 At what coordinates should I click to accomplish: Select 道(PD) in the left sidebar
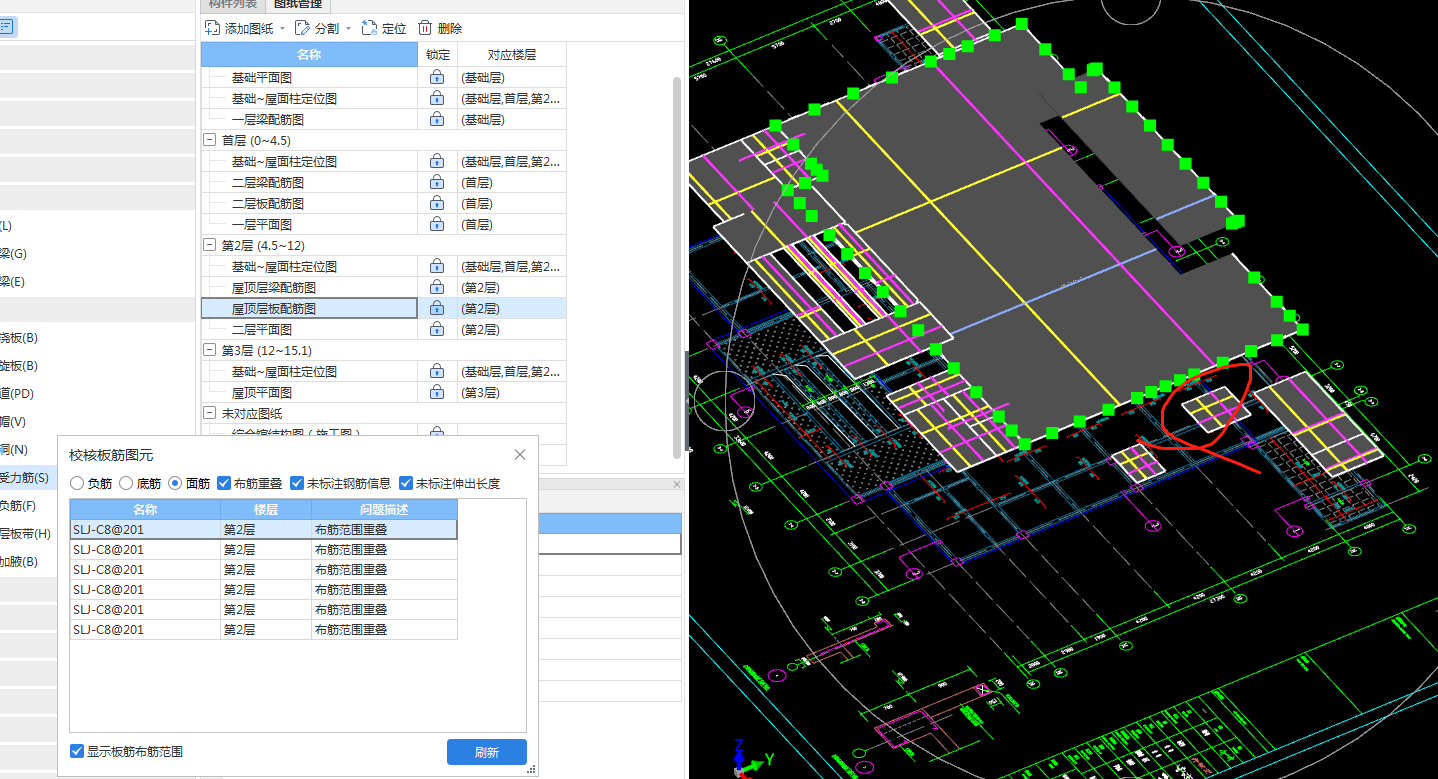coord(17,393)
